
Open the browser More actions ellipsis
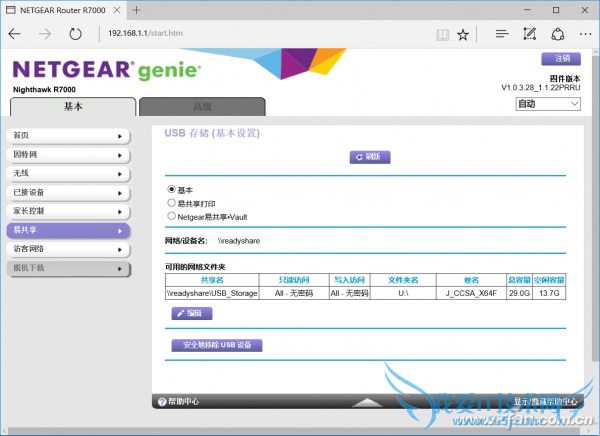(585, 34)
